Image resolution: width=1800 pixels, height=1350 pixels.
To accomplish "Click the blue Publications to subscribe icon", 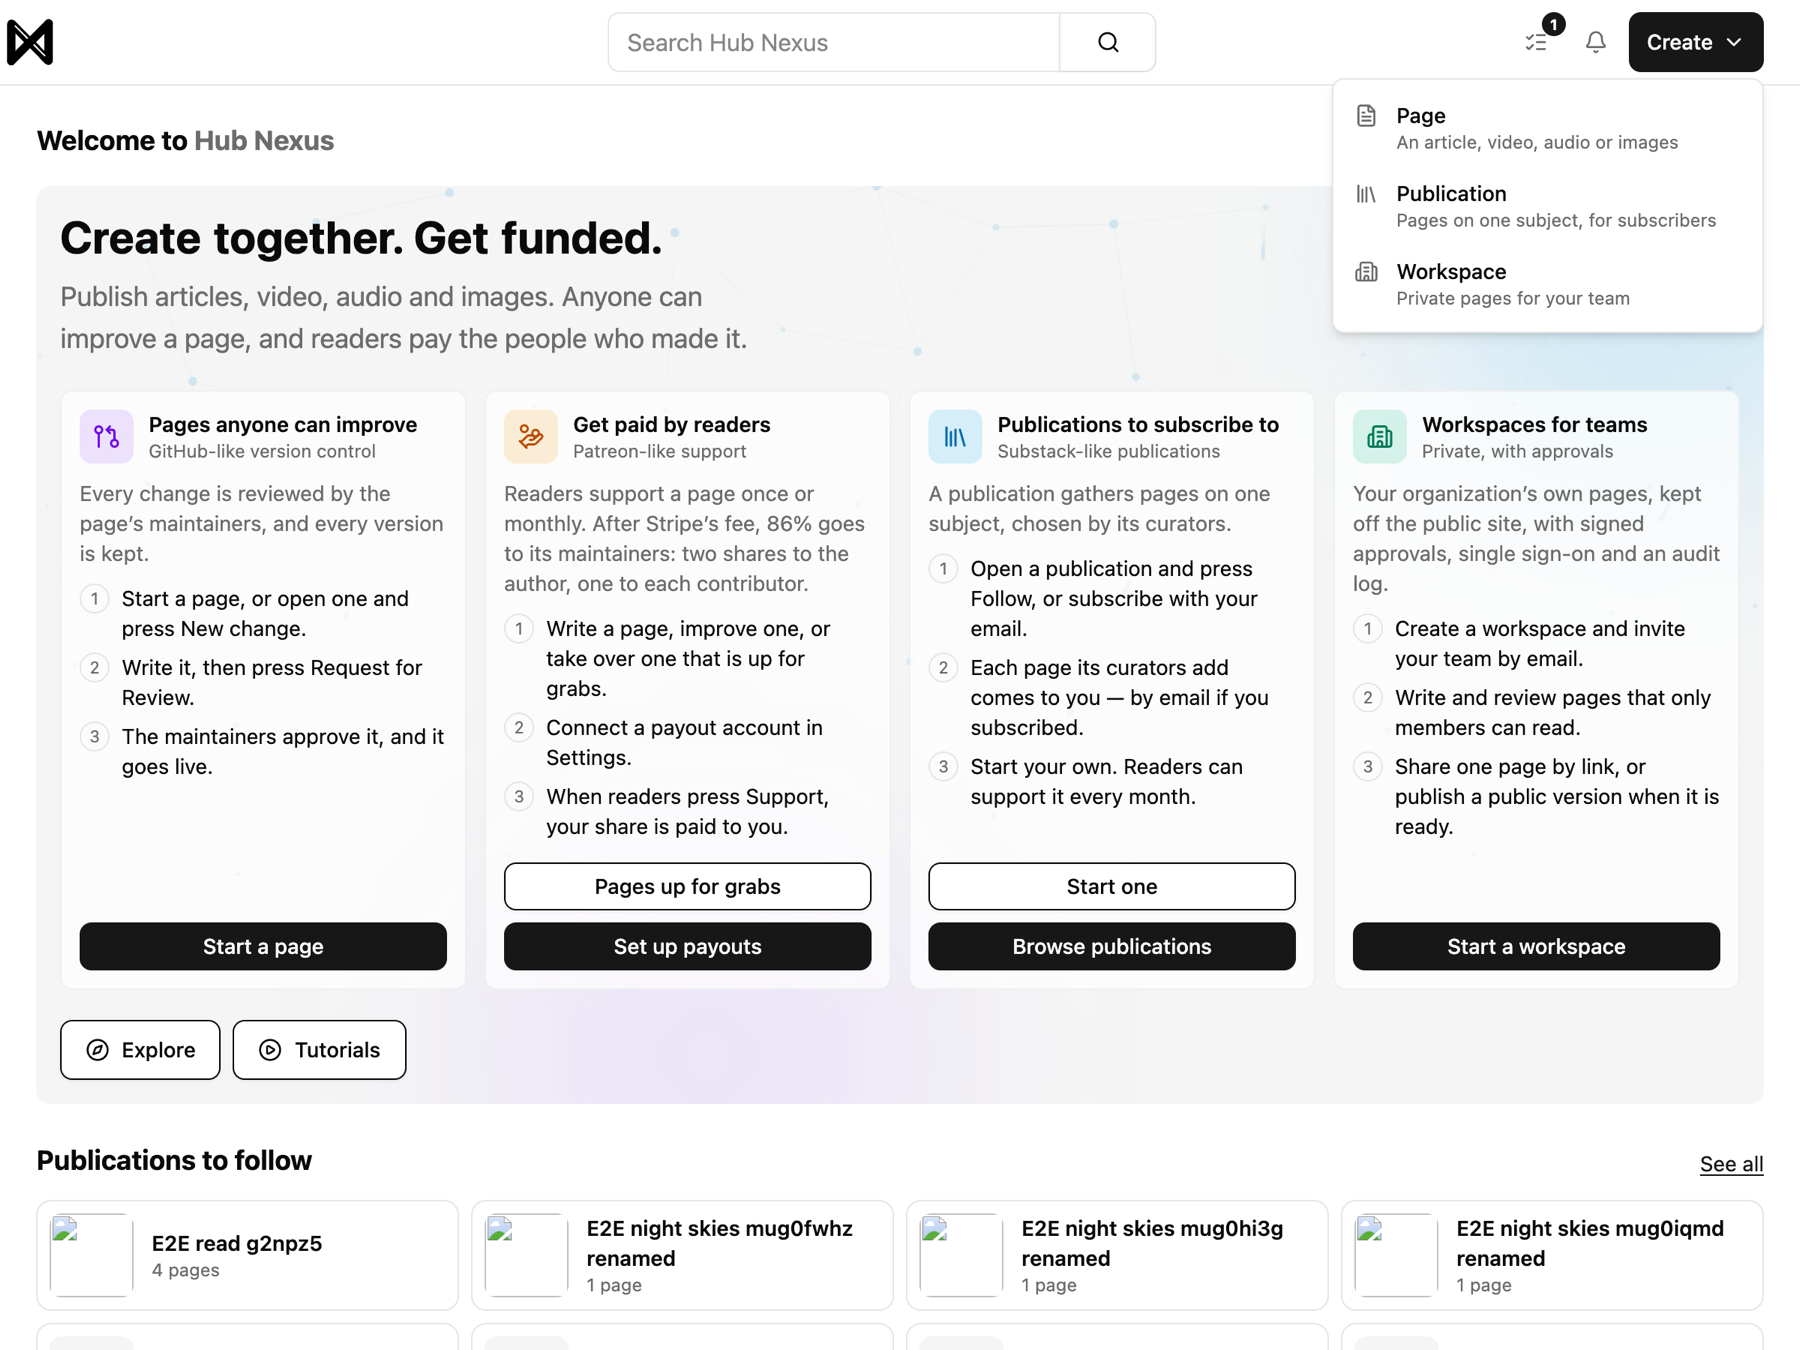I will (x=955, y=437).
